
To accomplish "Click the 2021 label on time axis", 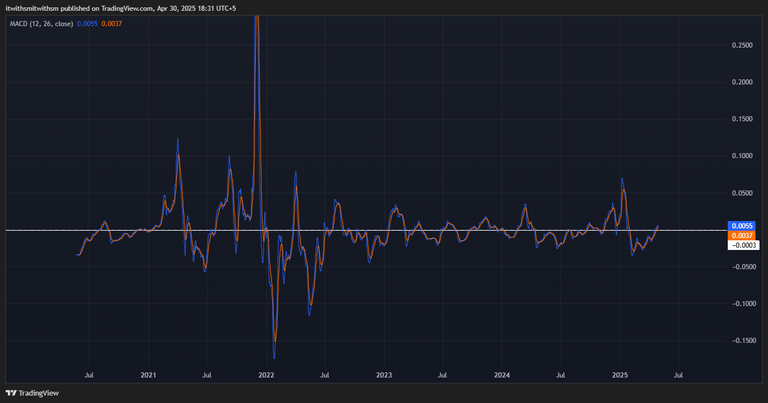I will coord(148,375).
